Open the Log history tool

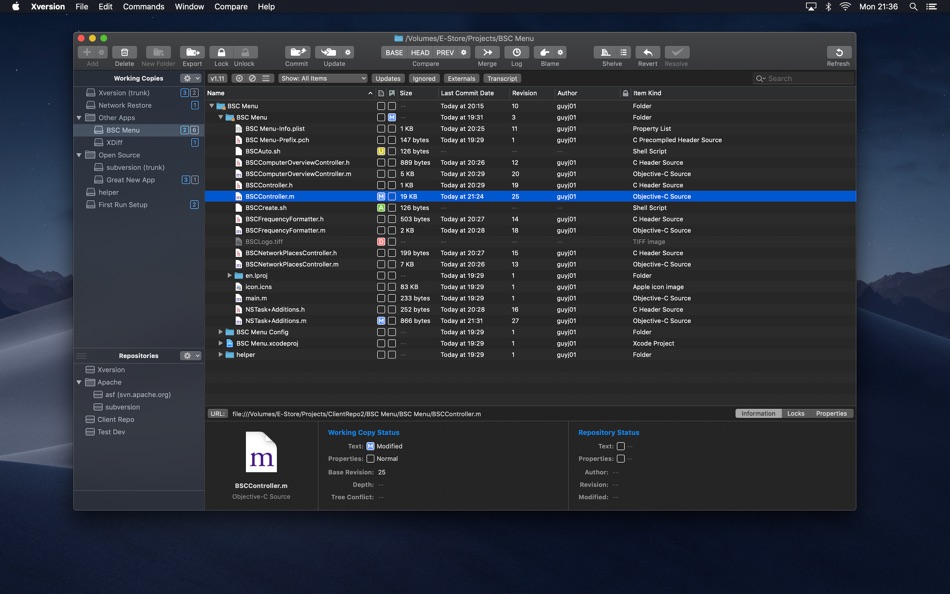(x=516, y=52)
